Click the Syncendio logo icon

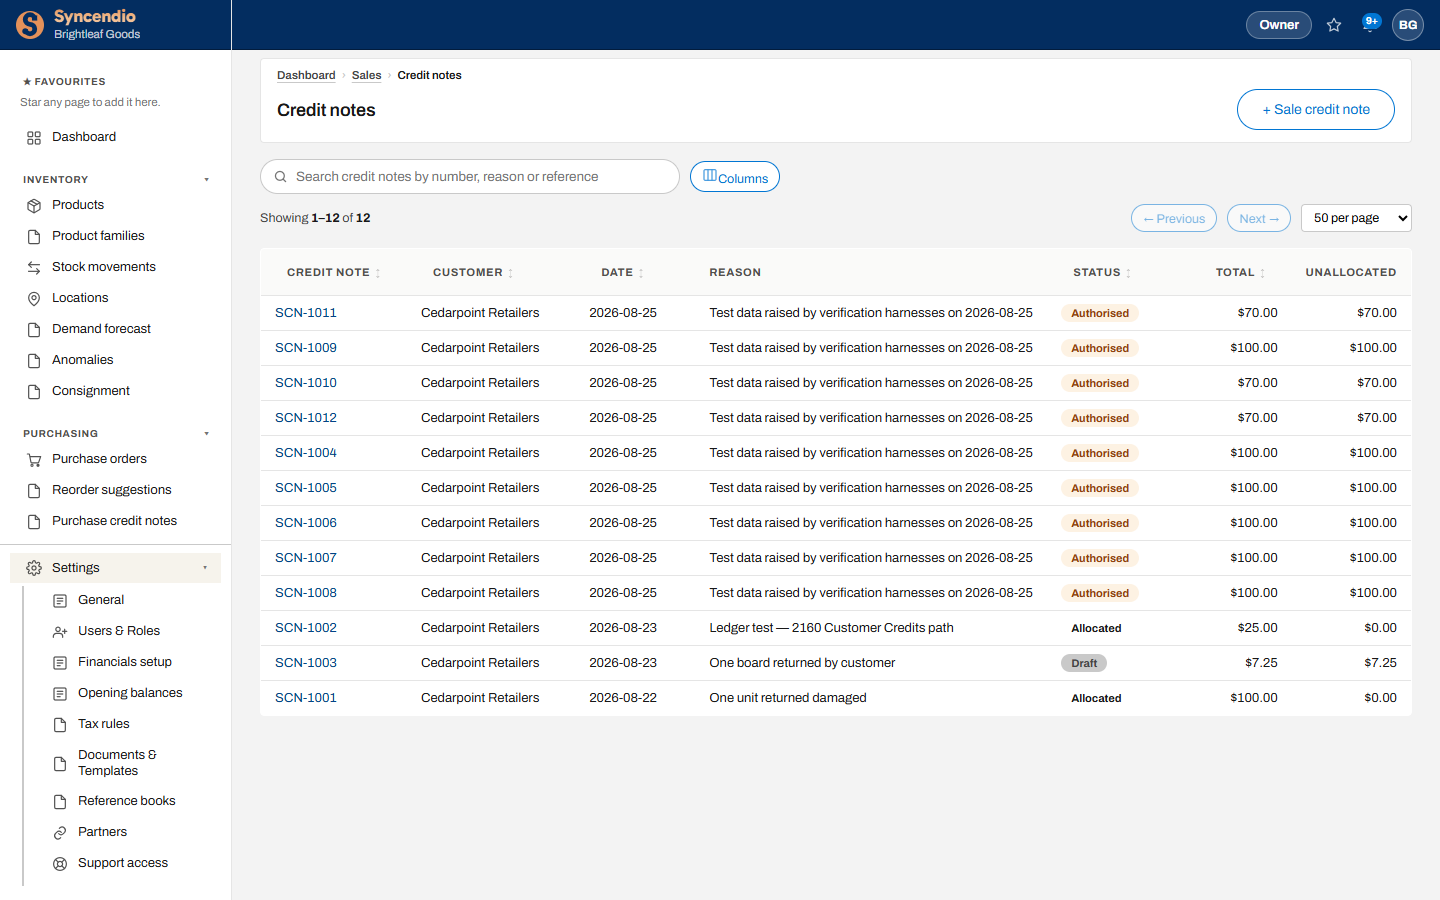click(x=30, y=25)
